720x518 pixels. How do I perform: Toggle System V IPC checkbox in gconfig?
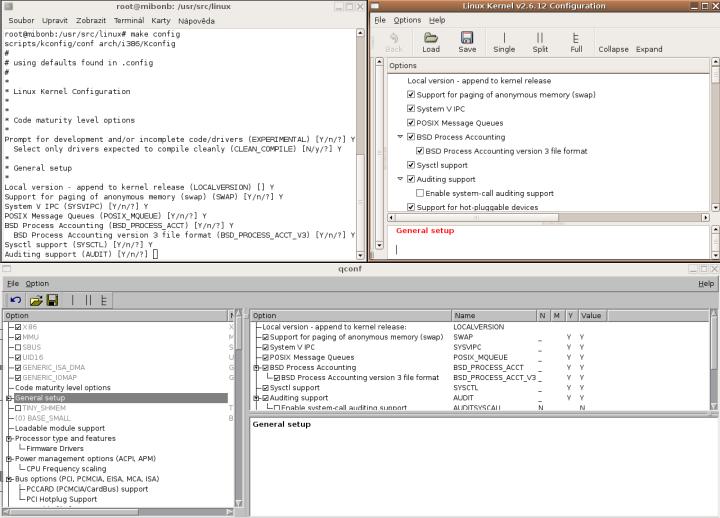pyautogui.click(x=411, y=108)
